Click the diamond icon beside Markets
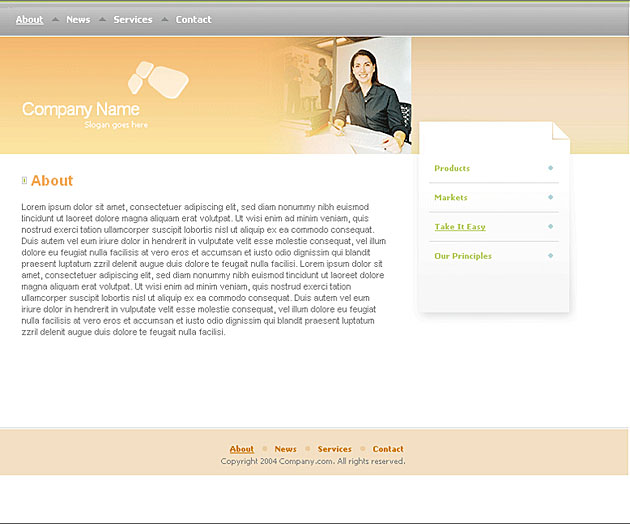Image resolution: width=630 pixels, height=524 pixels. pos(550,197)
